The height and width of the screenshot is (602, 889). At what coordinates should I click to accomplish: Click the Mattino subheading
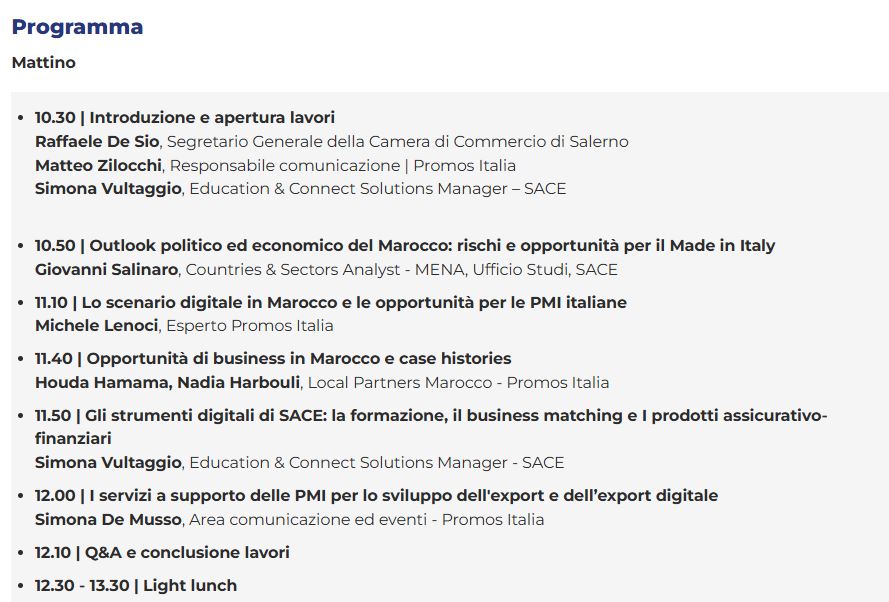[43, 62]
